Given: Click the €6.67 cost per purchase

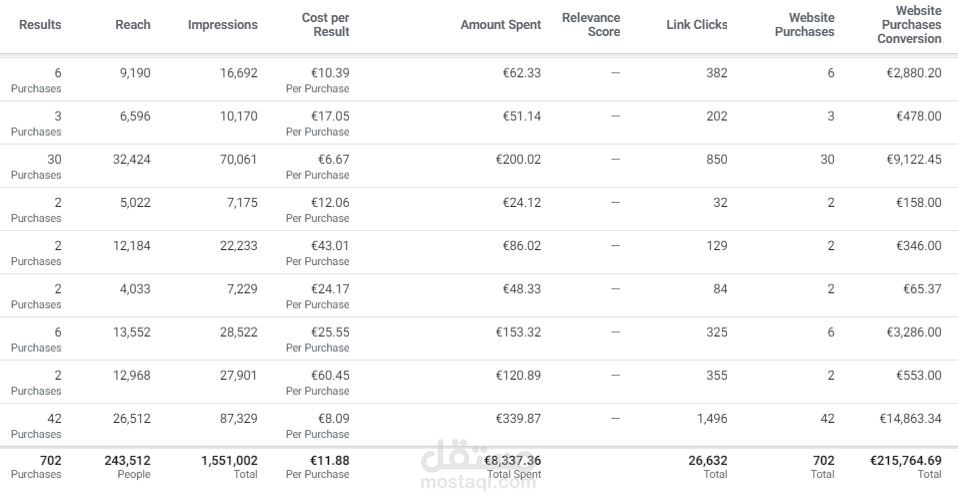Looking at the screenshot, I should [x=331, y=160].
